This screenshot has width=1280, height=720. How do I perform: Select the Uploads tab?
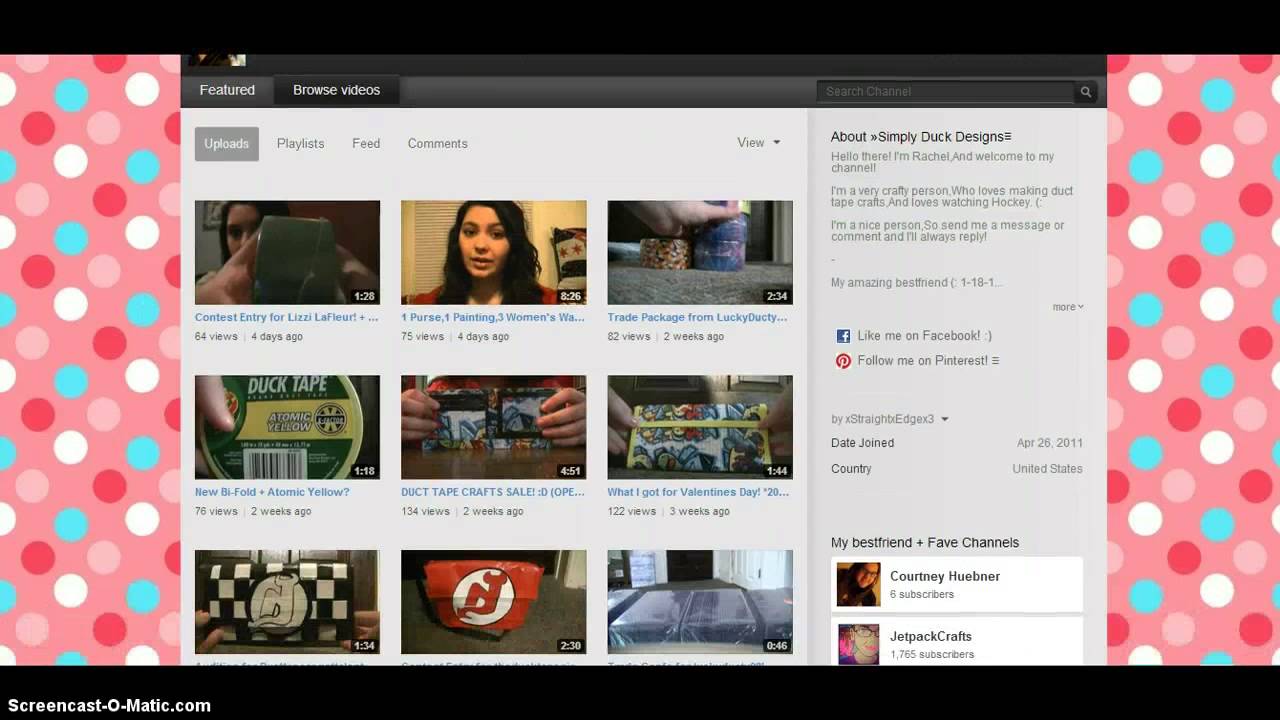[x=227, y=144]
